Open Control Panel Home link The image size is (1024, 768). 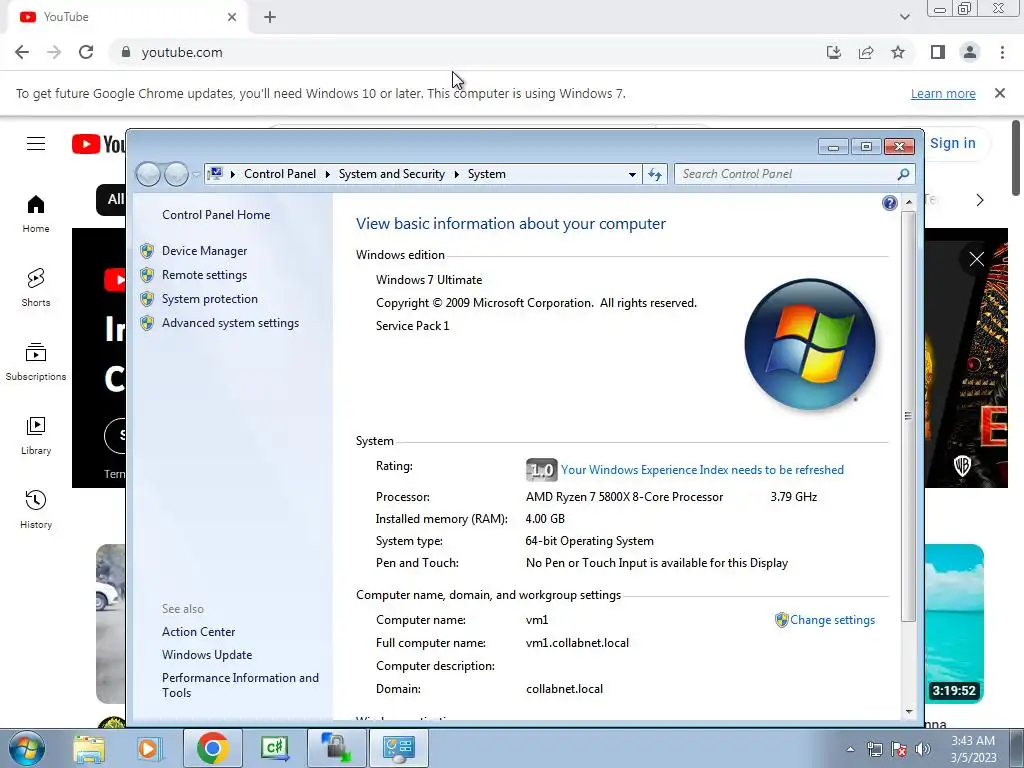(x=216, y=215)
